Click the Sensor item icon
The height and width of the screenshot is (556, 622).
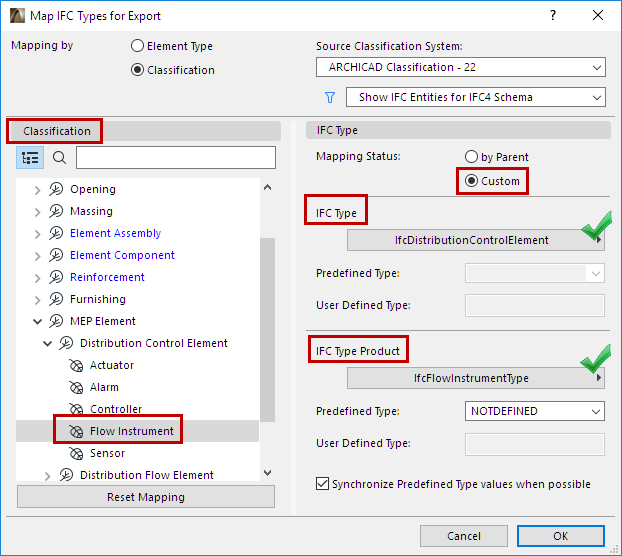pos(76,453)
